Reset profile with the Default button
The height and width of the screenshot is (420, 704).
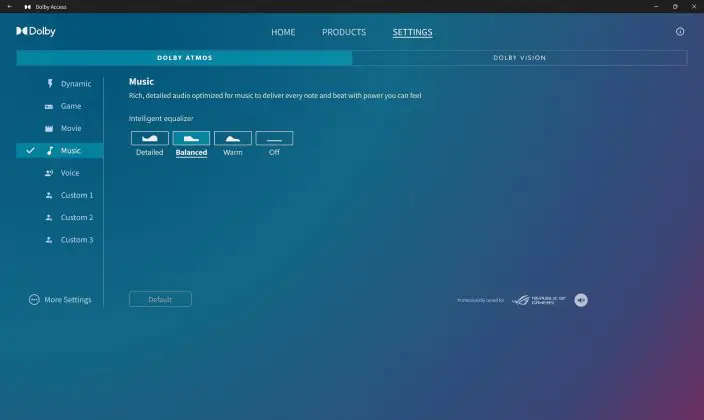[x=160, y=300]
